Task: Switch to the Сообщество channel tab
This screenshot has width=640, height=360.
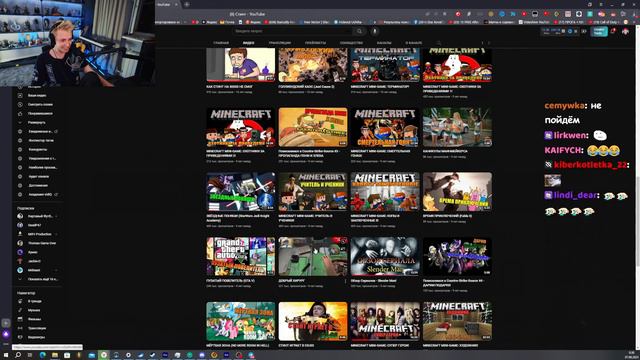Action: (x=351, y=43)
